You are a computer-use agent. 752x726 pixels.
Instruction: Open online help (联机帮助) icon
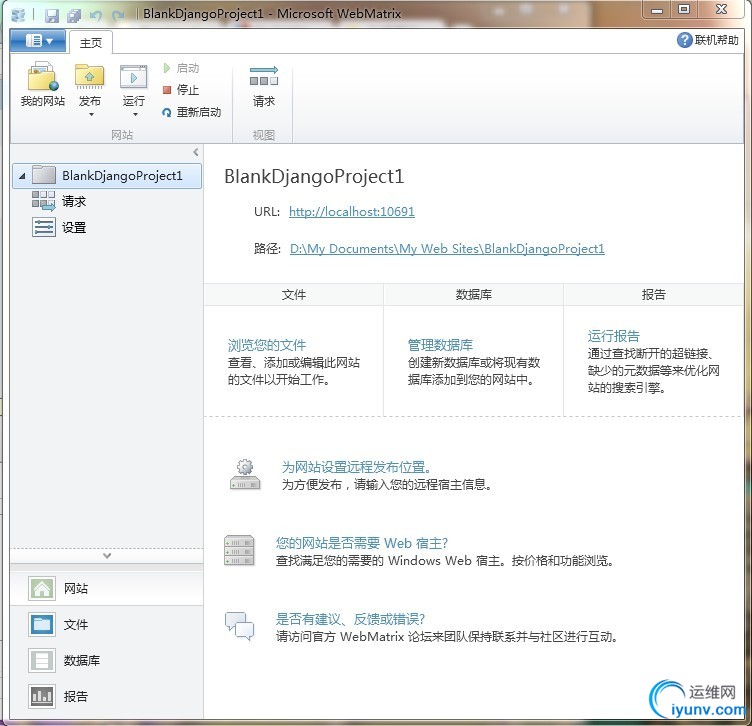tap(684, 40)
